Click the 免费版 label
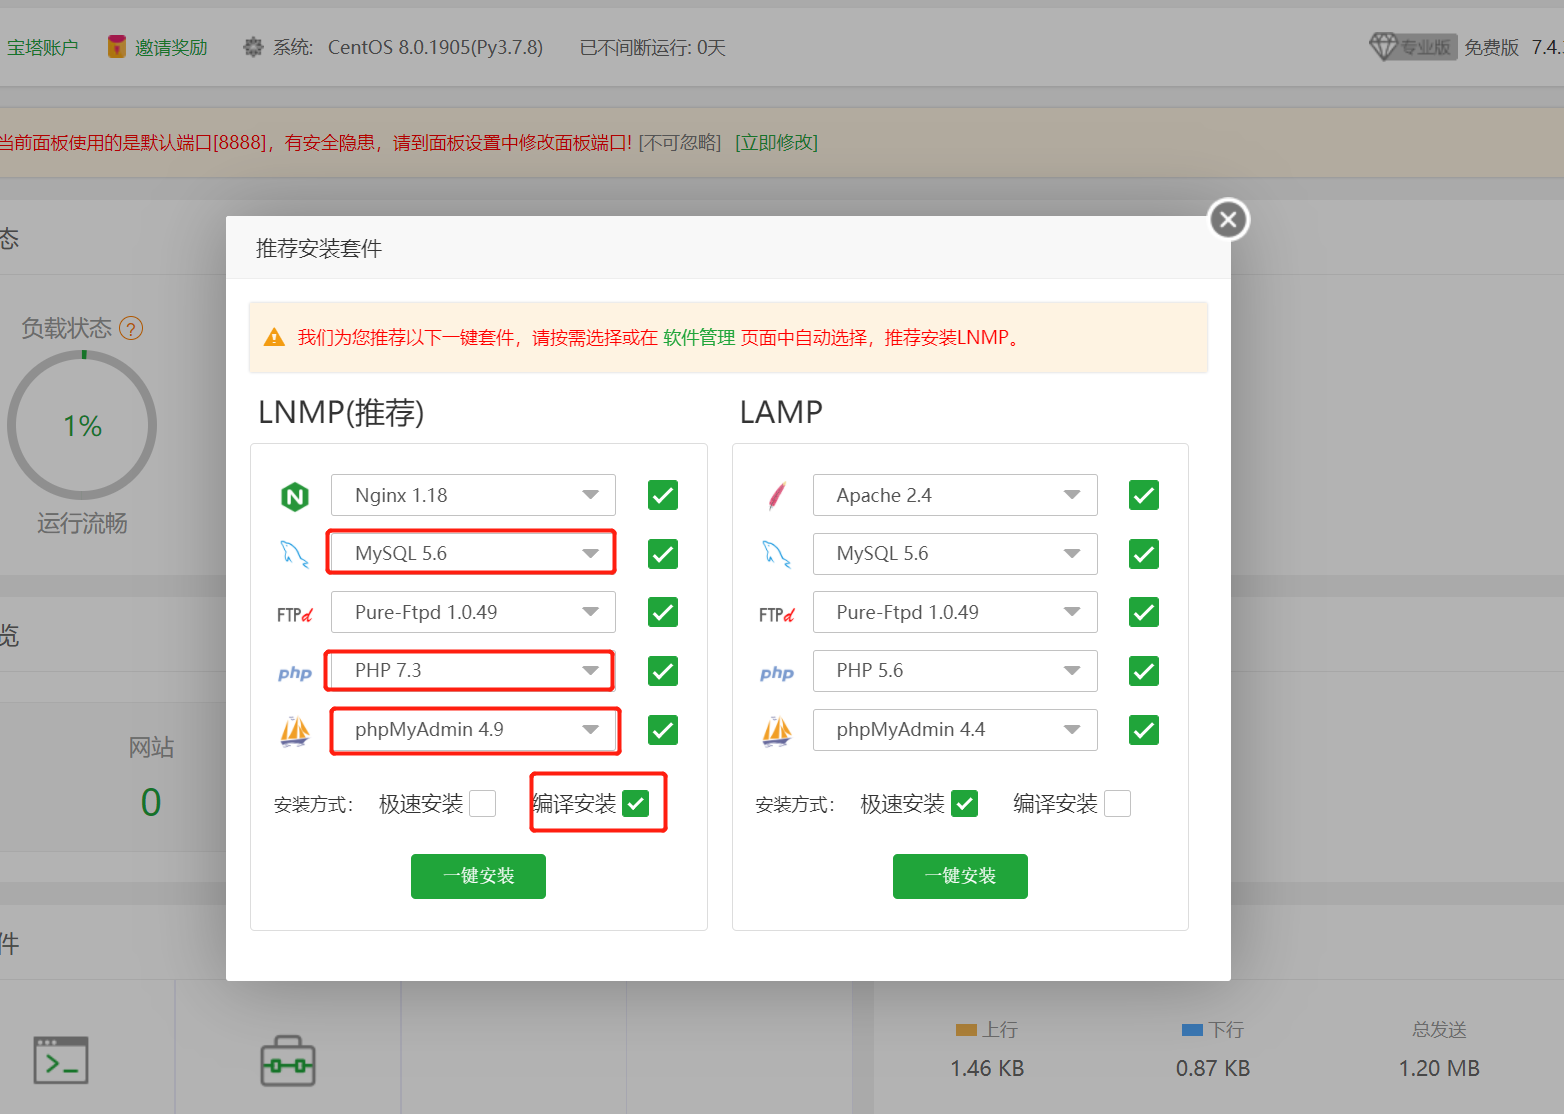 (x=1491, y=47)
